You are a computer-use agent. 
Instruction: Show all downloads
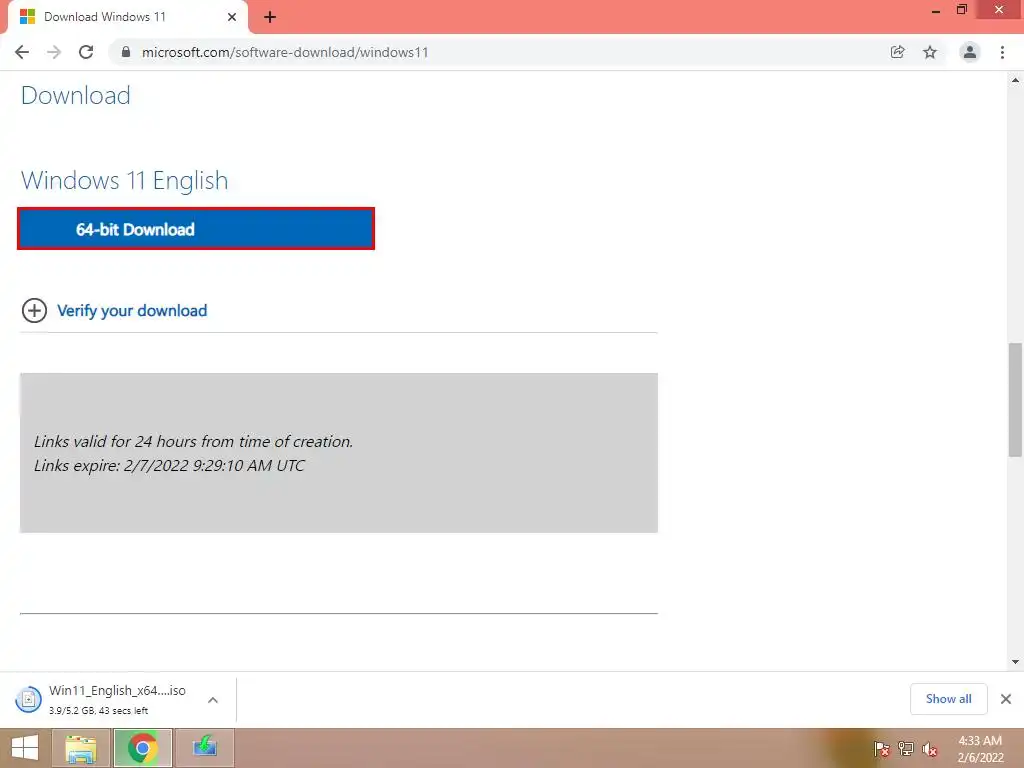click(x=948, y=699)
